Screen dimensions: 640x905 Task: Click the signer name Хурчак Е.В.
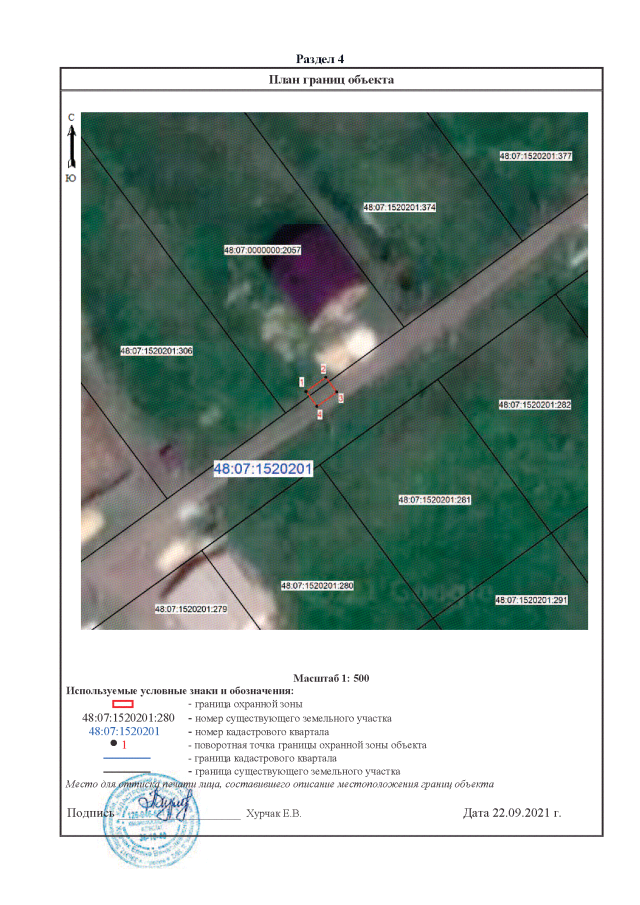point(273,813)
